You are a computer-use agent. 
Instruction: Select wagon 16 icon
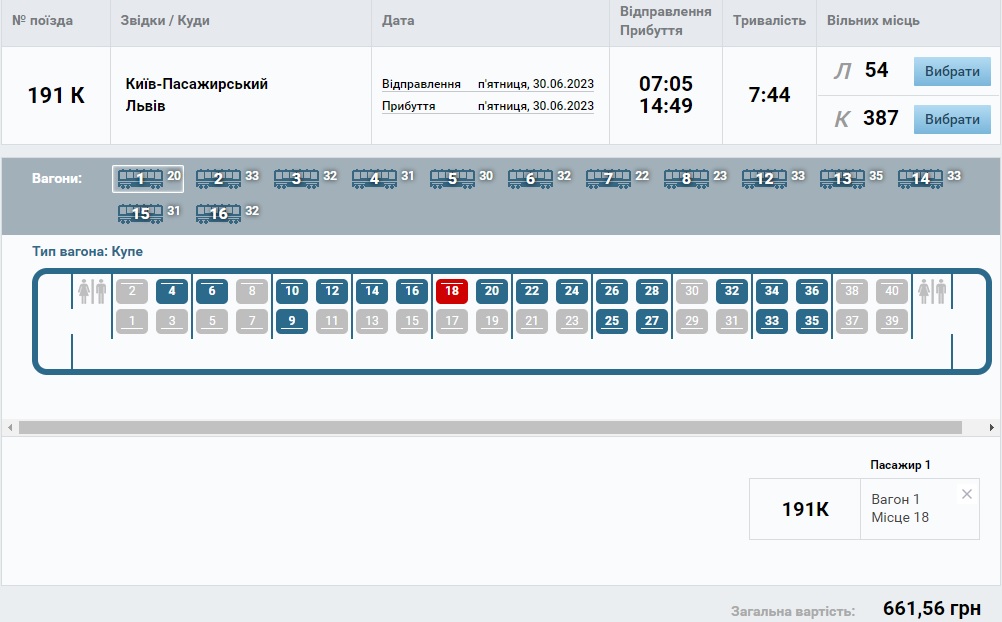tap(218, 213)
